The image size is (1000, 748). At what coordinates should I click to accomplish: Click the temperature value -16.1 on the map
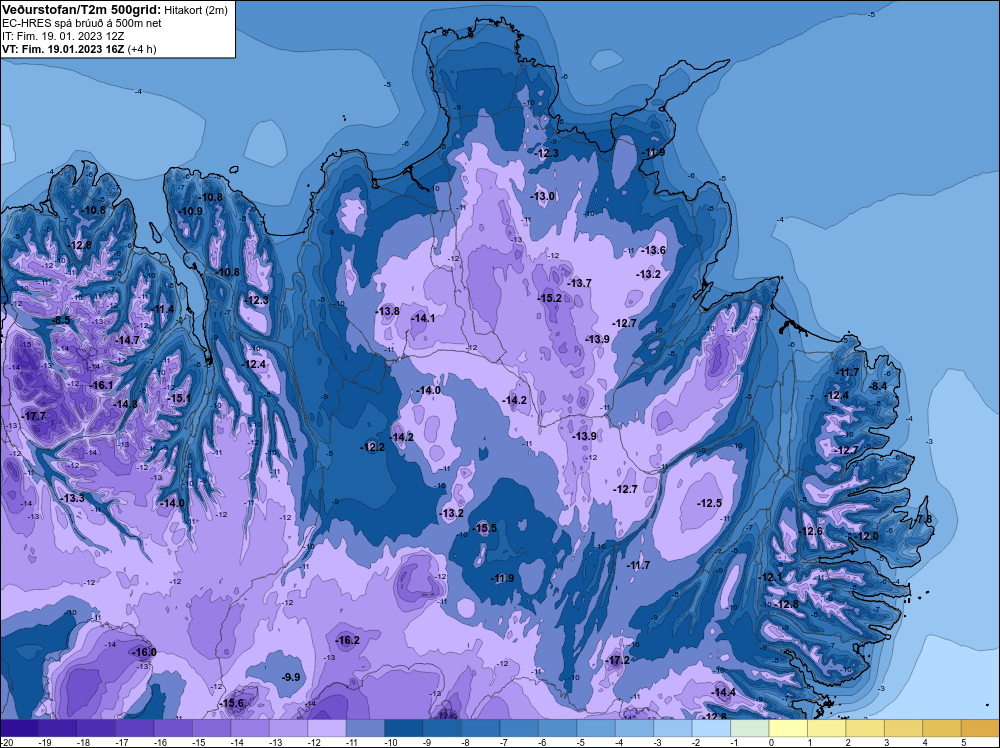(x=101, y=385)
